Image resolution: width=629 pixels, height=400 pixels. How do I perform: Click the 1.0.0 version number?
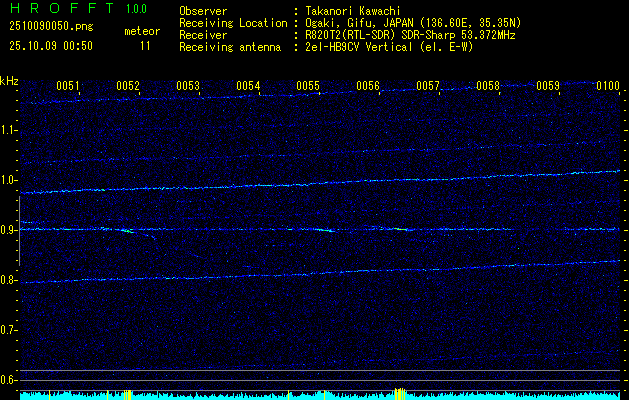pos(136,9)
